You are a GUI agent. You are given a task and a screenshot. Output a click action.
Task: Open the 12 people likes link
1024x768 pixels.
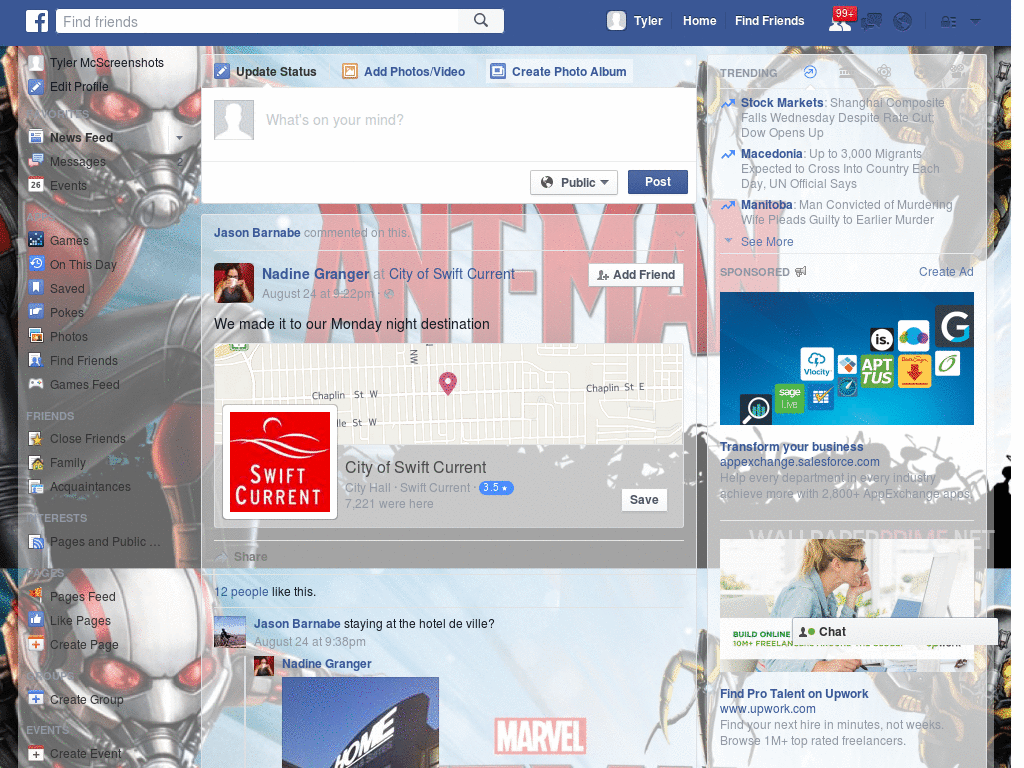tap(241, 592)
